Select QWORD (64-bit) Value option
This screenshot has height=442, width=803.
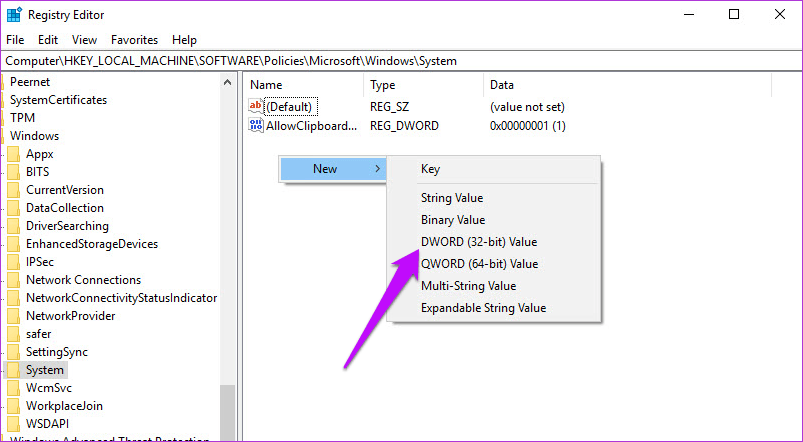(x=479, y=264)
